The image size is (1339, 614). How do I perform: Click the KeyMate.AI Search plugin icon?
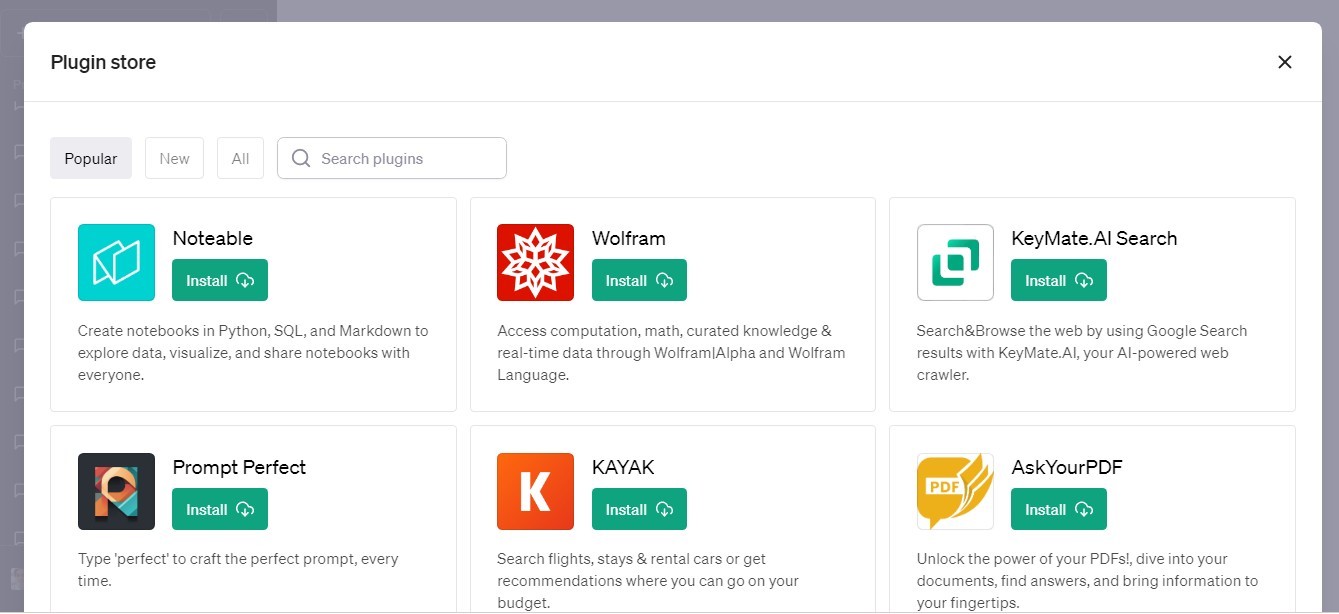coord(955,262)
